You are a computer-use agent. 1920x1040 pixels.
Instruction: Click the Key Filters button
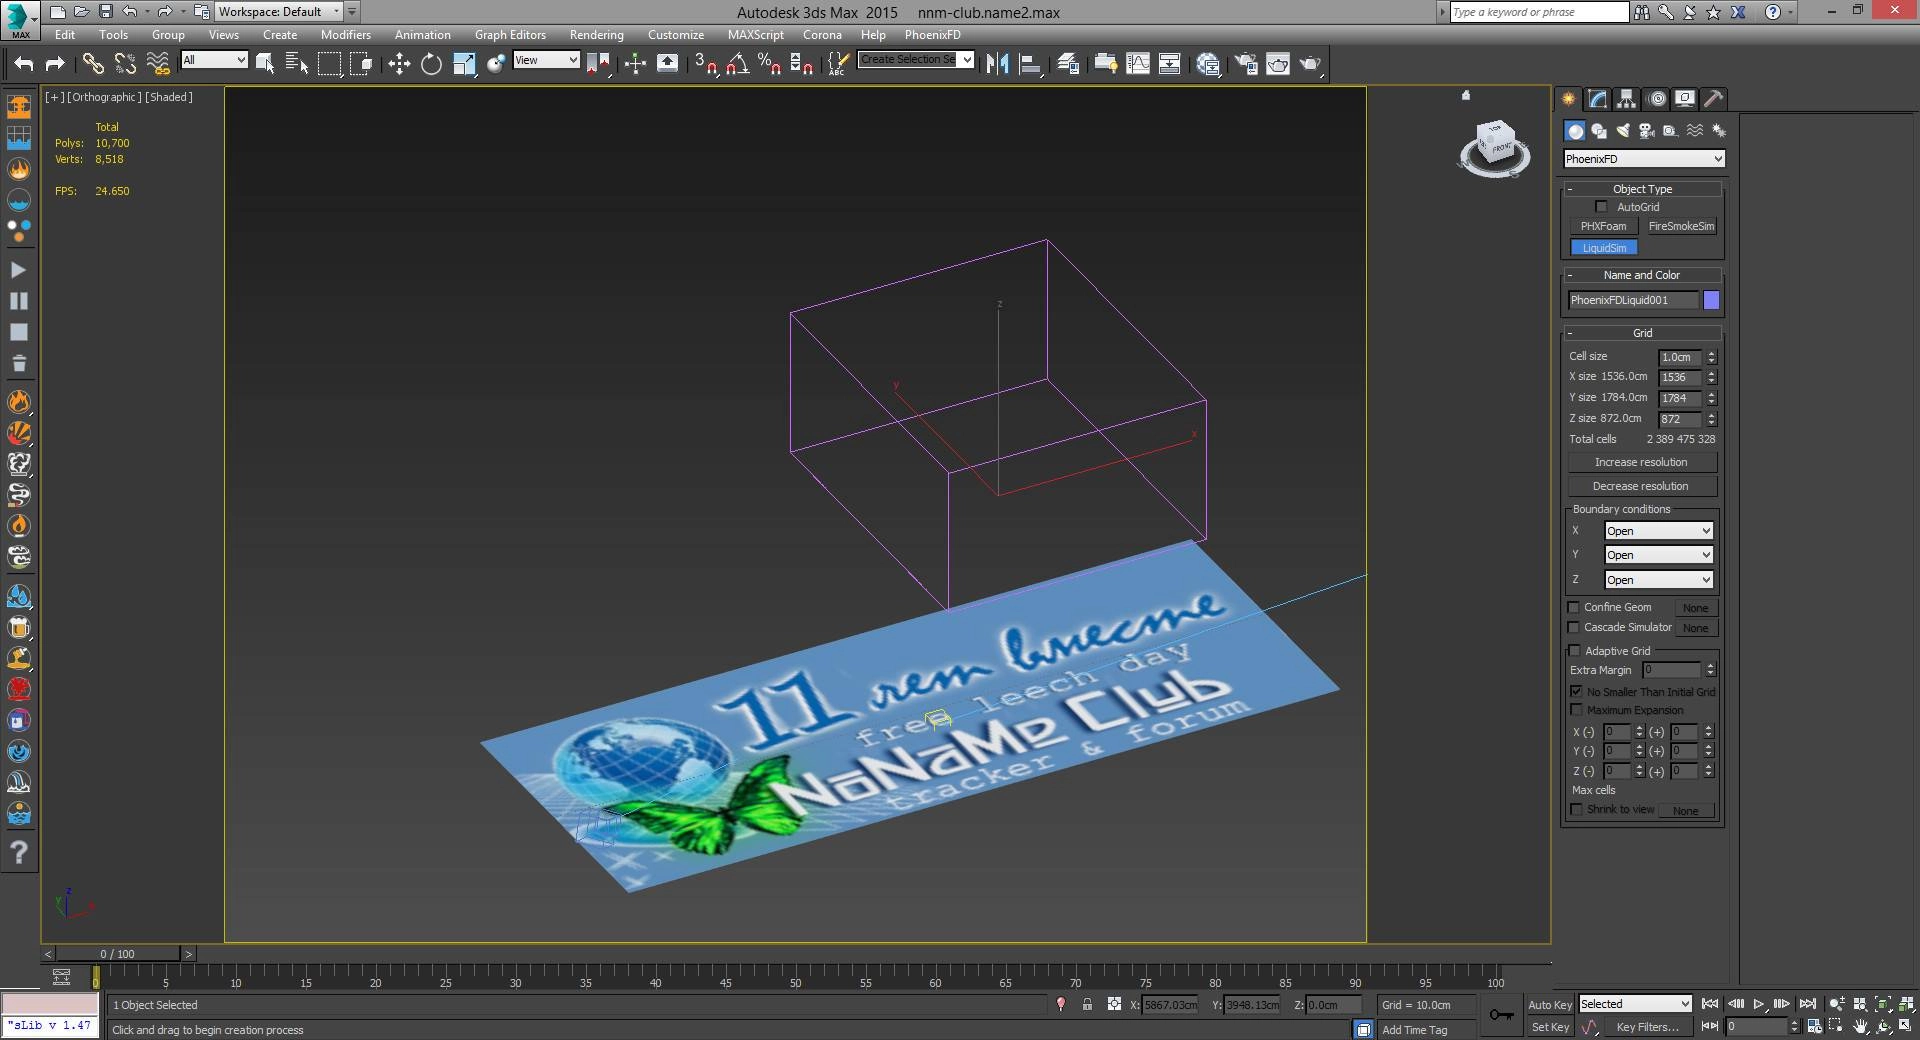point(1646,1027)
